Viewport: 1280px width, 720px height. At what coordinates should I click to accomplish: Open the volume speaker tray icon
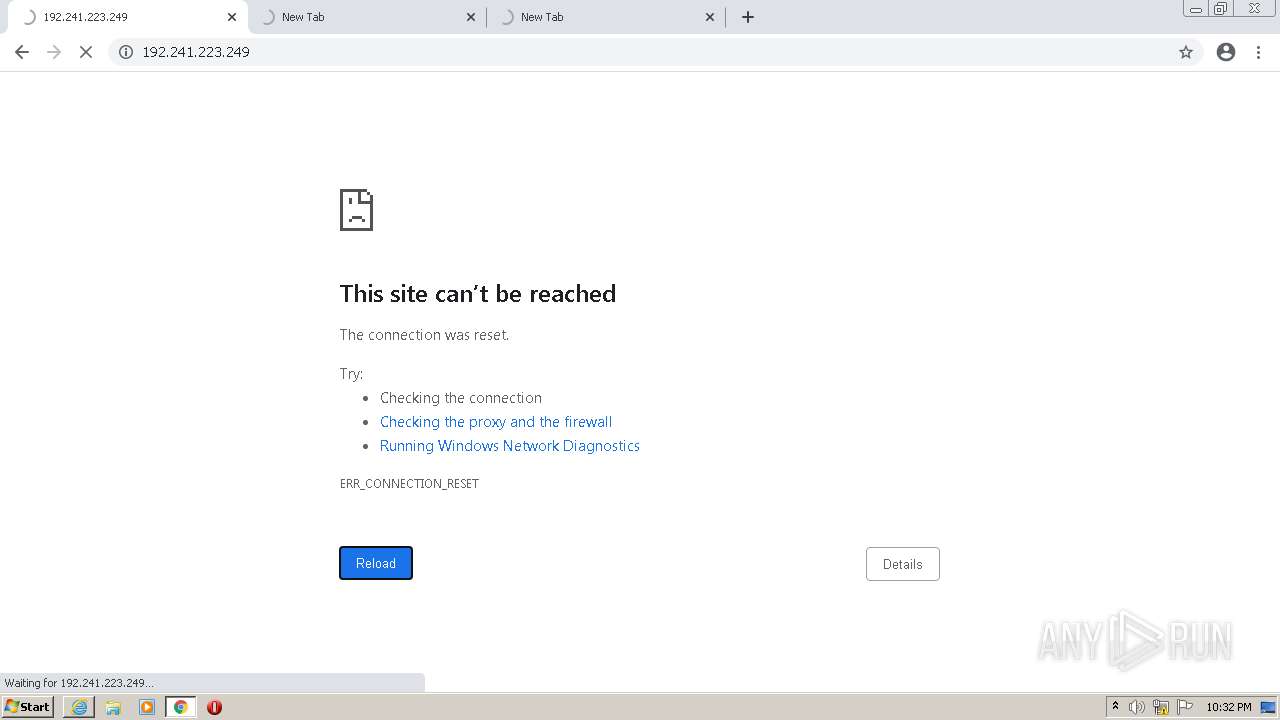click(x=1137, y=707)
